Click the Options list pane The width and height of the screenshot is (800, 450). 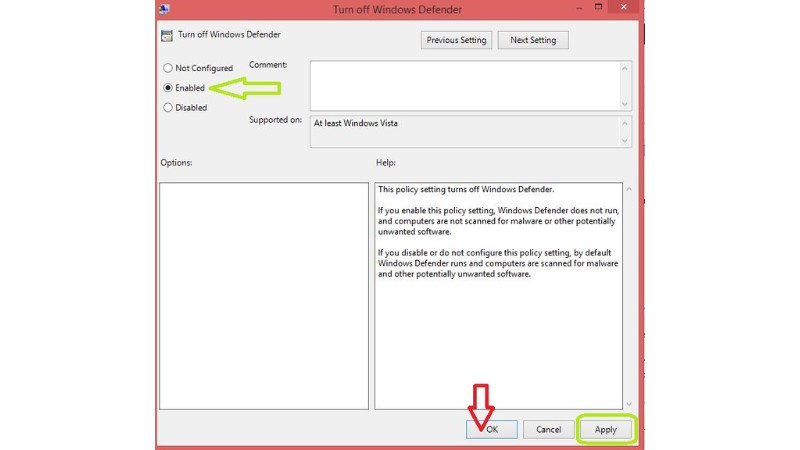tap(264, 296)
